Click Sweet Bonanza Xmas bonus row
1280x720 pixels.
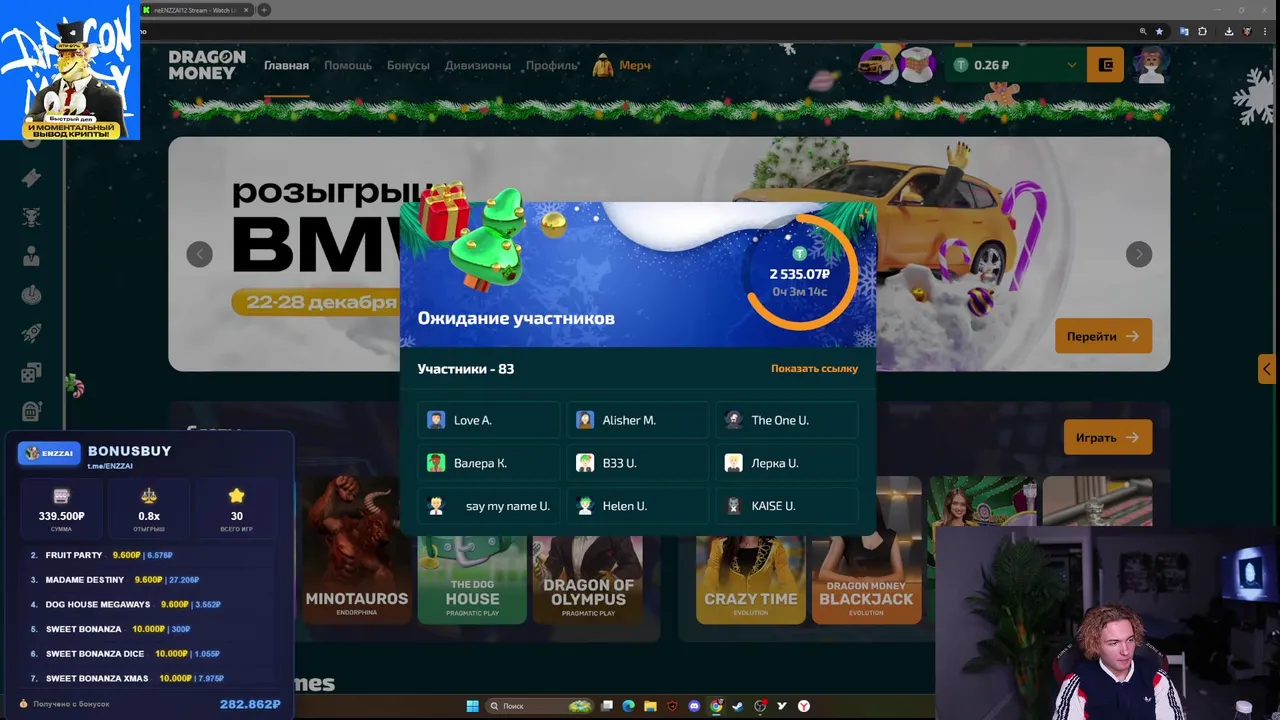click(x=150, y=678)
